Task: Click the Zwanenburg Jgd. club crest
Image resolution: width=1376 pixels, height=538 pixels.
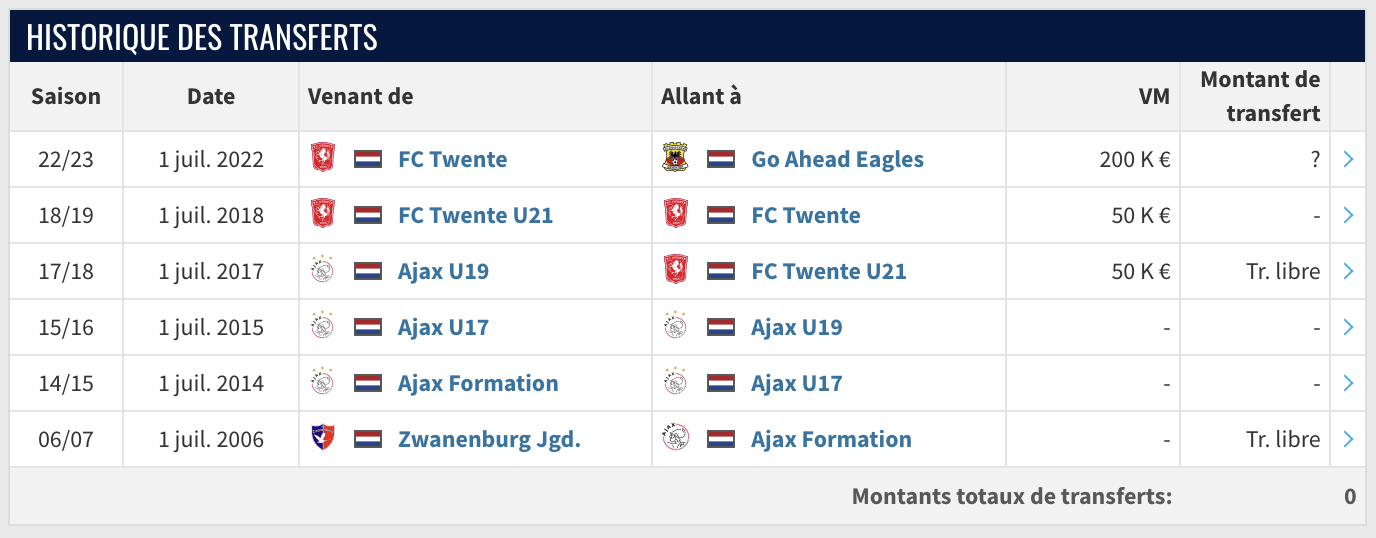Action: pyautogui.click(x=322, y=439)
